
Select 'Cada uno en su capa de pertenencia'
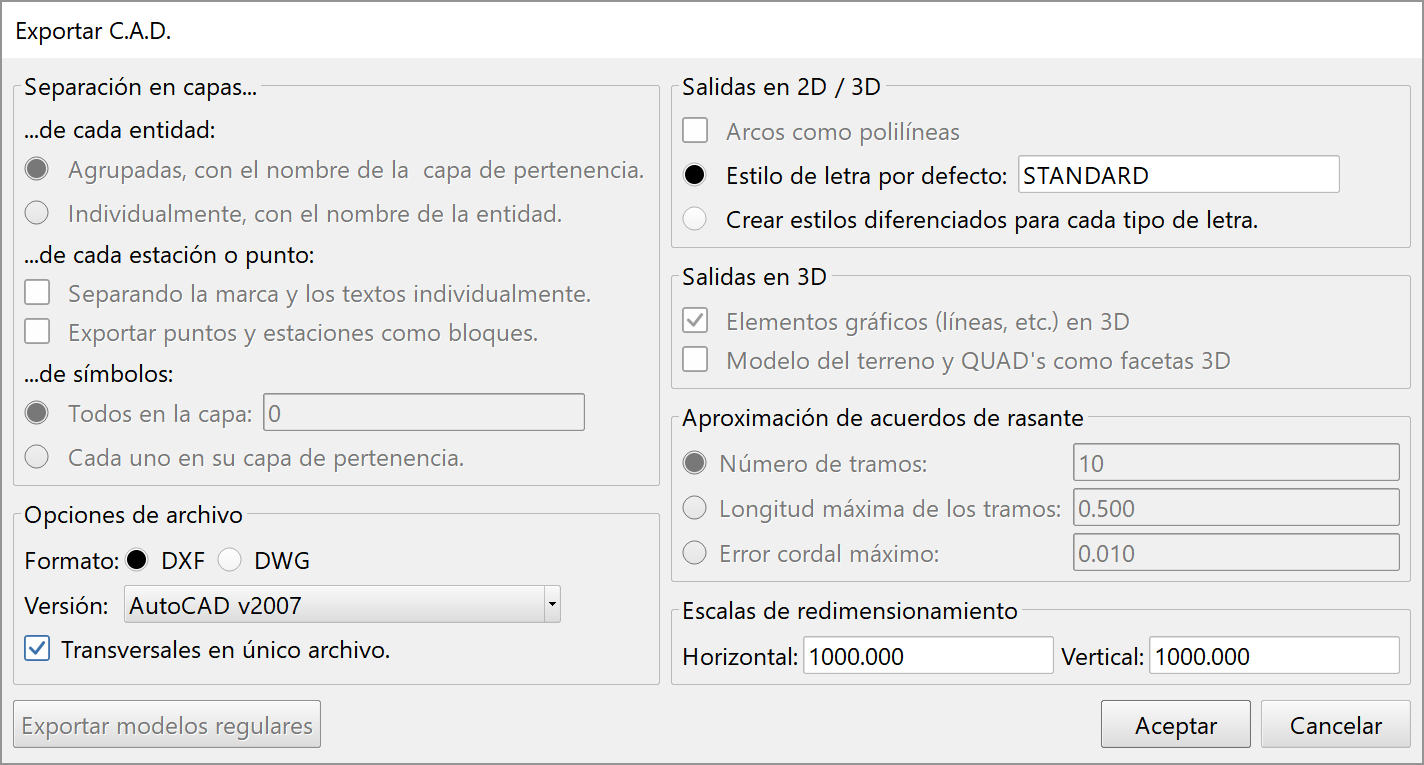pos(38,456)
